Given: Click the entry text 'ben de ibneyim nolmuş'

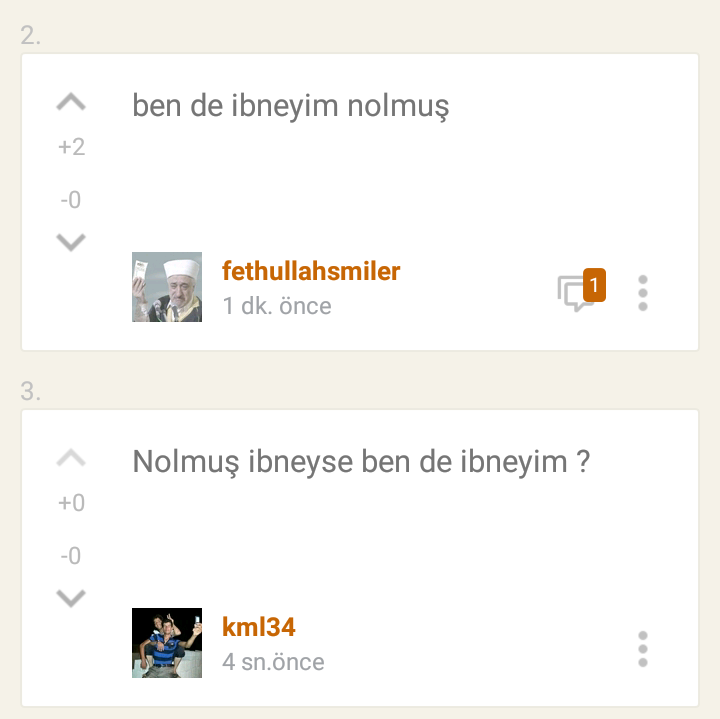Looking at the screenshot, I should 291,107.
